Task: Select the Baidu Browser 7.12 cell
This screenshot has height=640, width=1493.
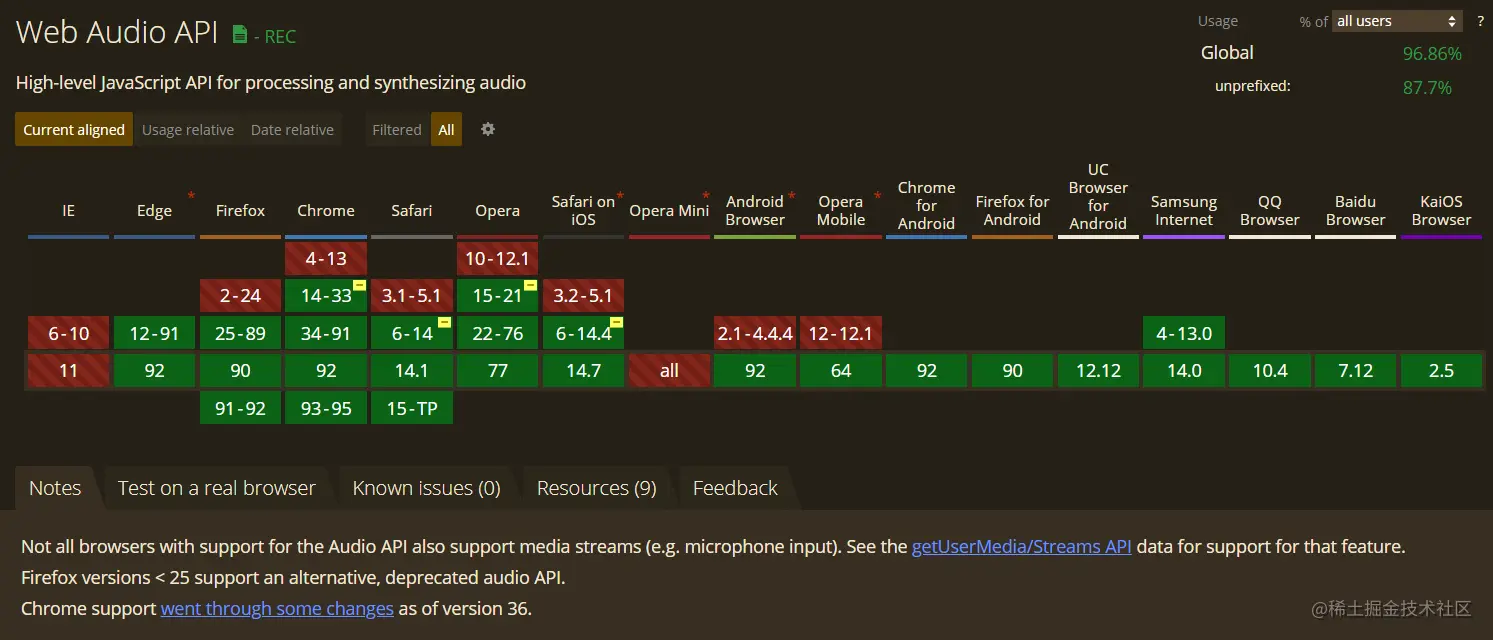Action: [1356, 371]
